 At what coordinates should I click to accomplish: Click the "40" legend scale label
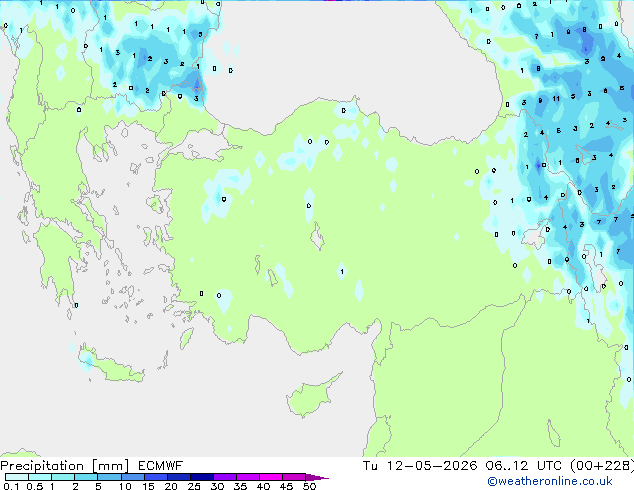pyautogui.click(x=263, y=486)
